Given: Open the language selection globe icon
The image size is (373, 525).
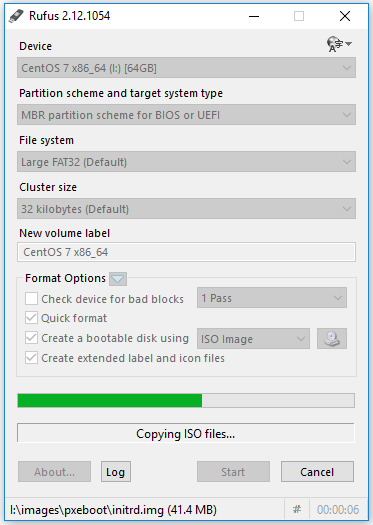Looking at the screenshot, I should point(339,44).
